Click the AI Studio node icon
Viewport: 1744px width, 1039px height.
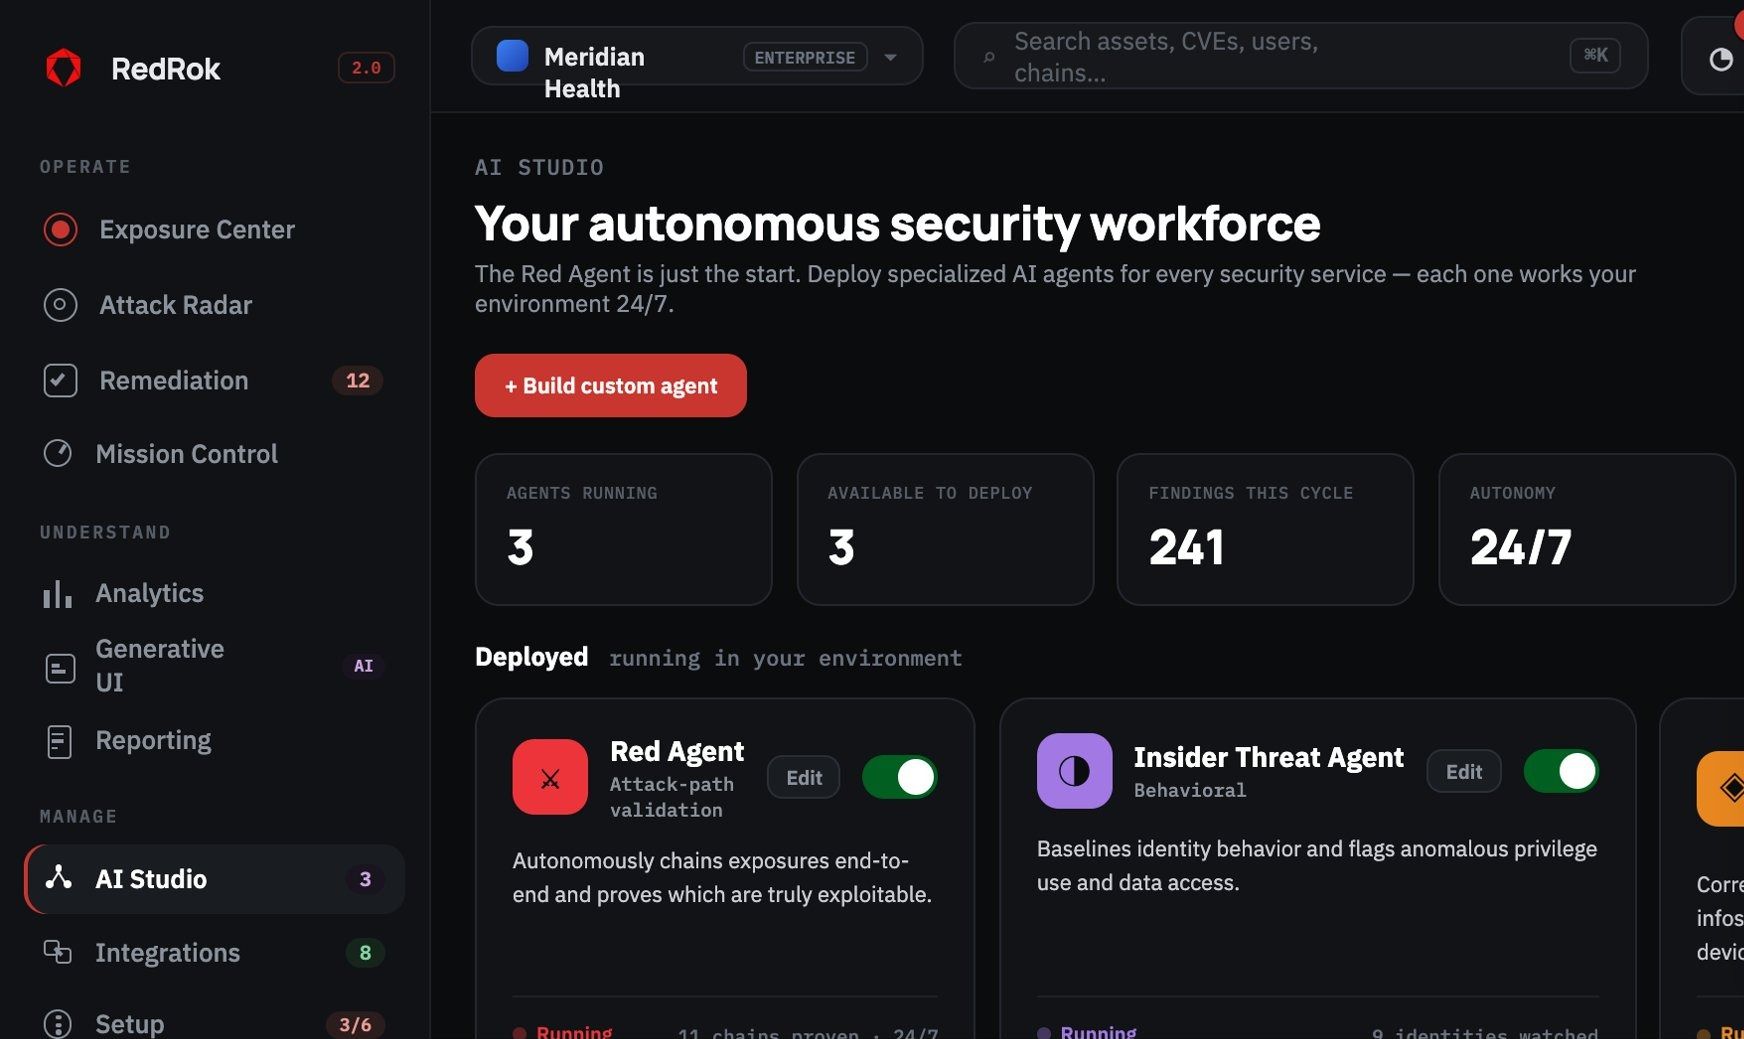tap(59, 878)
